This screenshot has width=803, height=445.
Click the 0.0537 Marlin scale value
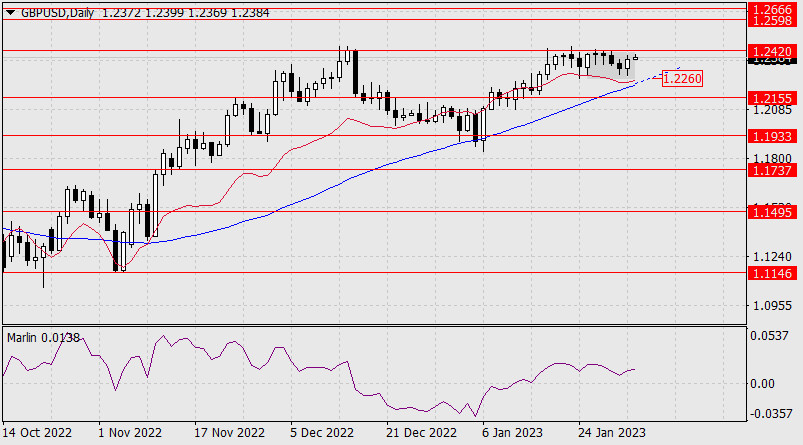[769, 336]
